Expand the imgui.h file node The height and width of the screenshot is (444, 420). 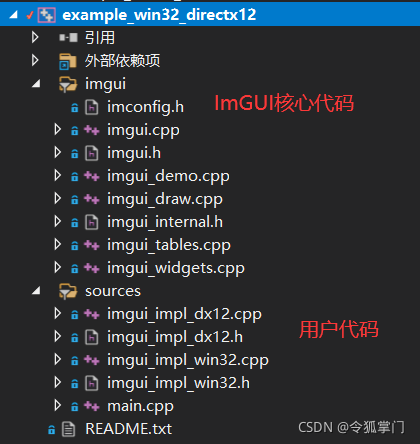[x=58, y=153]
